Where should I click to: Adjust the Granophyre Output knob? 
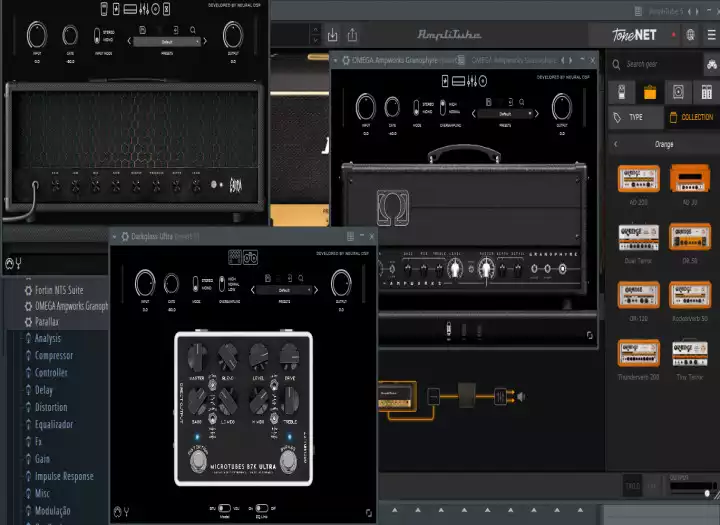point(562,107)
